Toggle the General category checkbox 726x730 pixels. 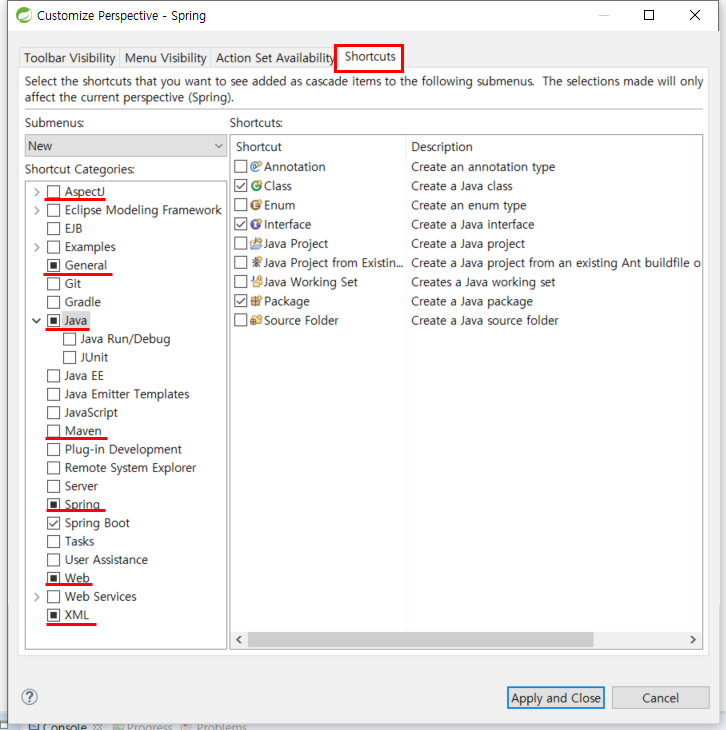(54, 265)
